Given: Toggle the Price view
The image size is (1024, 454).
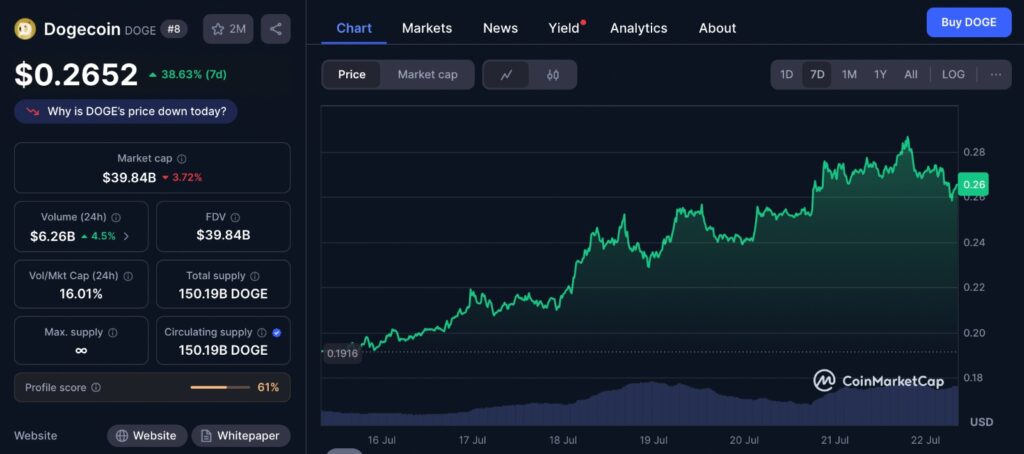Looking at the screenshot, I should 352,74.
